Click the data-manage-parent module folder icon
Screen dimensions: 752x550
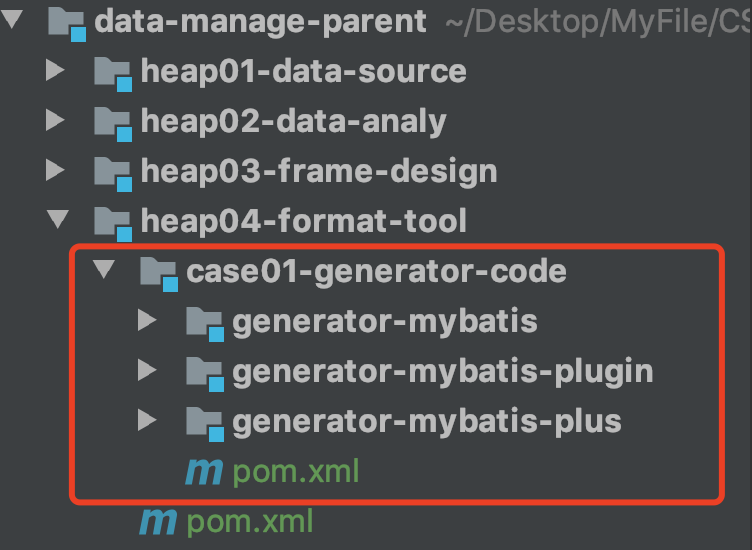click(67, 22)
